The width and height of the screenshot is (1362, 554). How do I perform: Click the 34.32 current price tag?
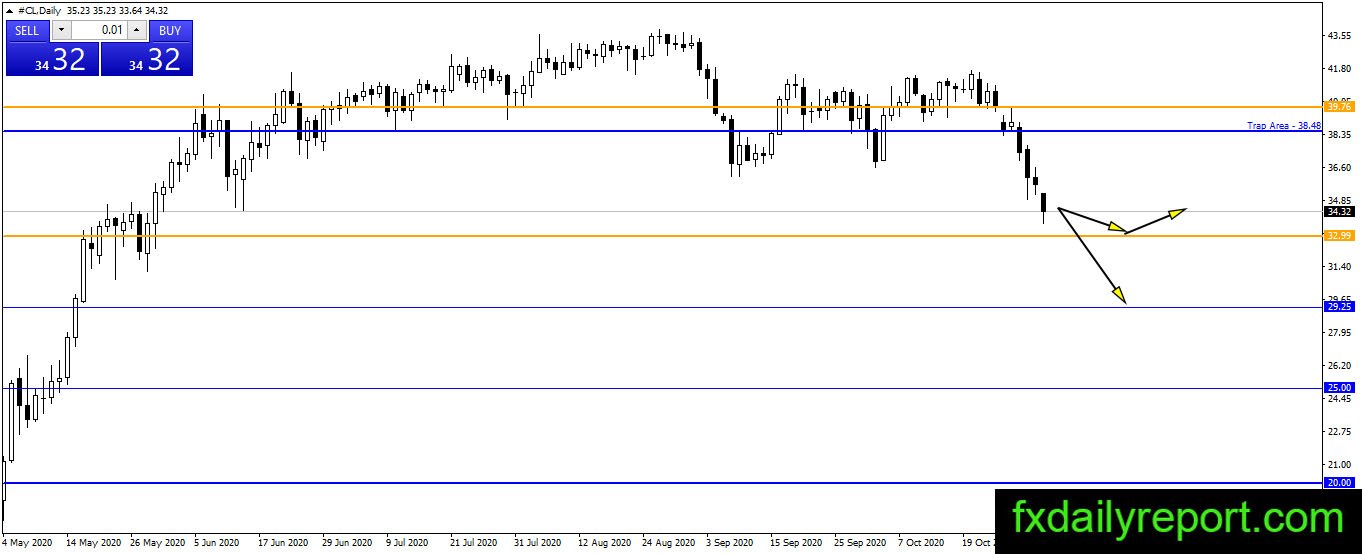[1338, 211]
